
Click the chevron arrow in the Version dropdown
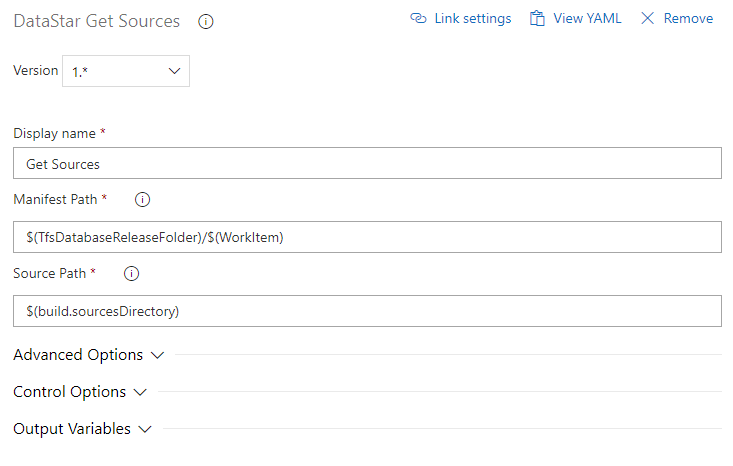(174, 71)
